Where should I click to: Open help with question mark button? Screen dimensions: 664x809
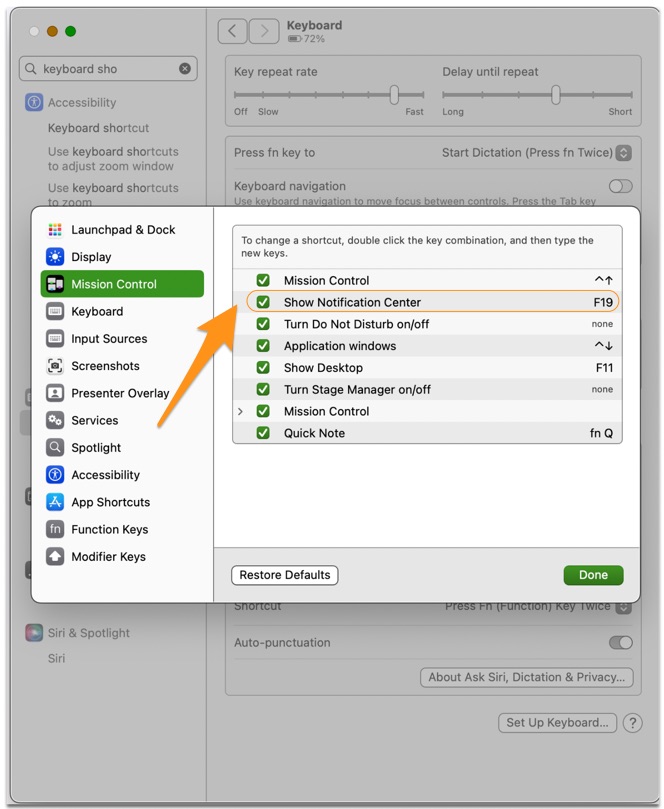point(632,723)
